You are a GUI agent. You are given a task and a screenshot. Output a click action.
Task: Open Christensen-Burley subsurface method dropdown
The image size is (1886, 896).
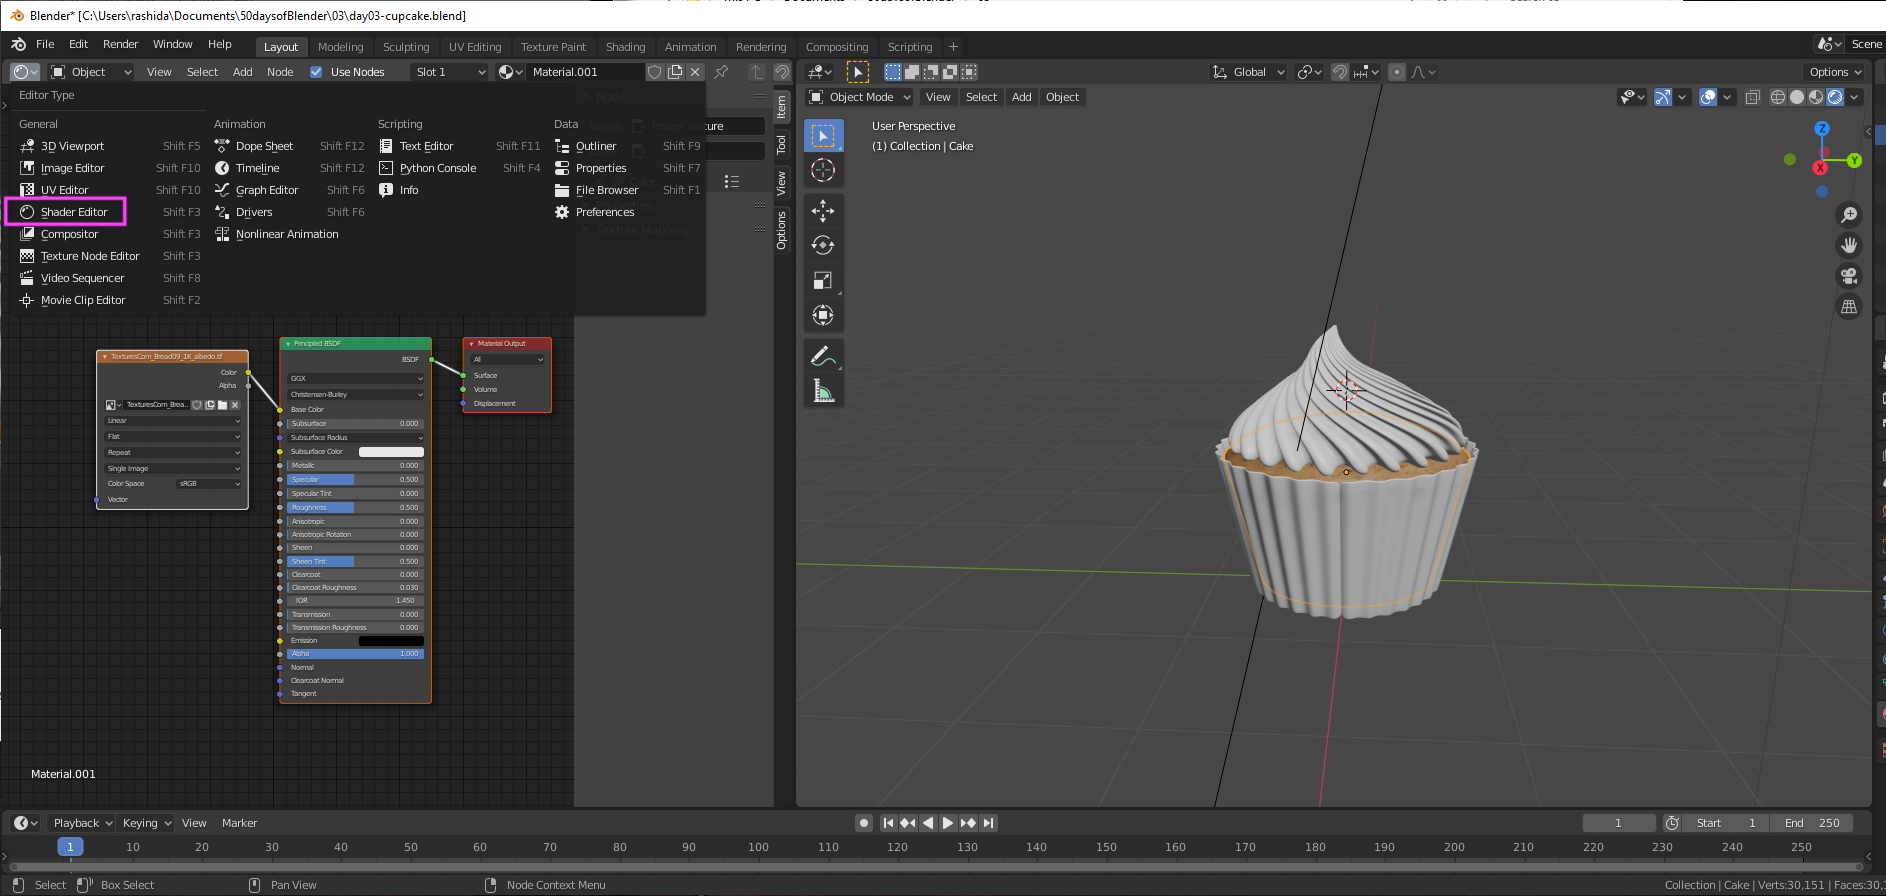click(356, 395)
